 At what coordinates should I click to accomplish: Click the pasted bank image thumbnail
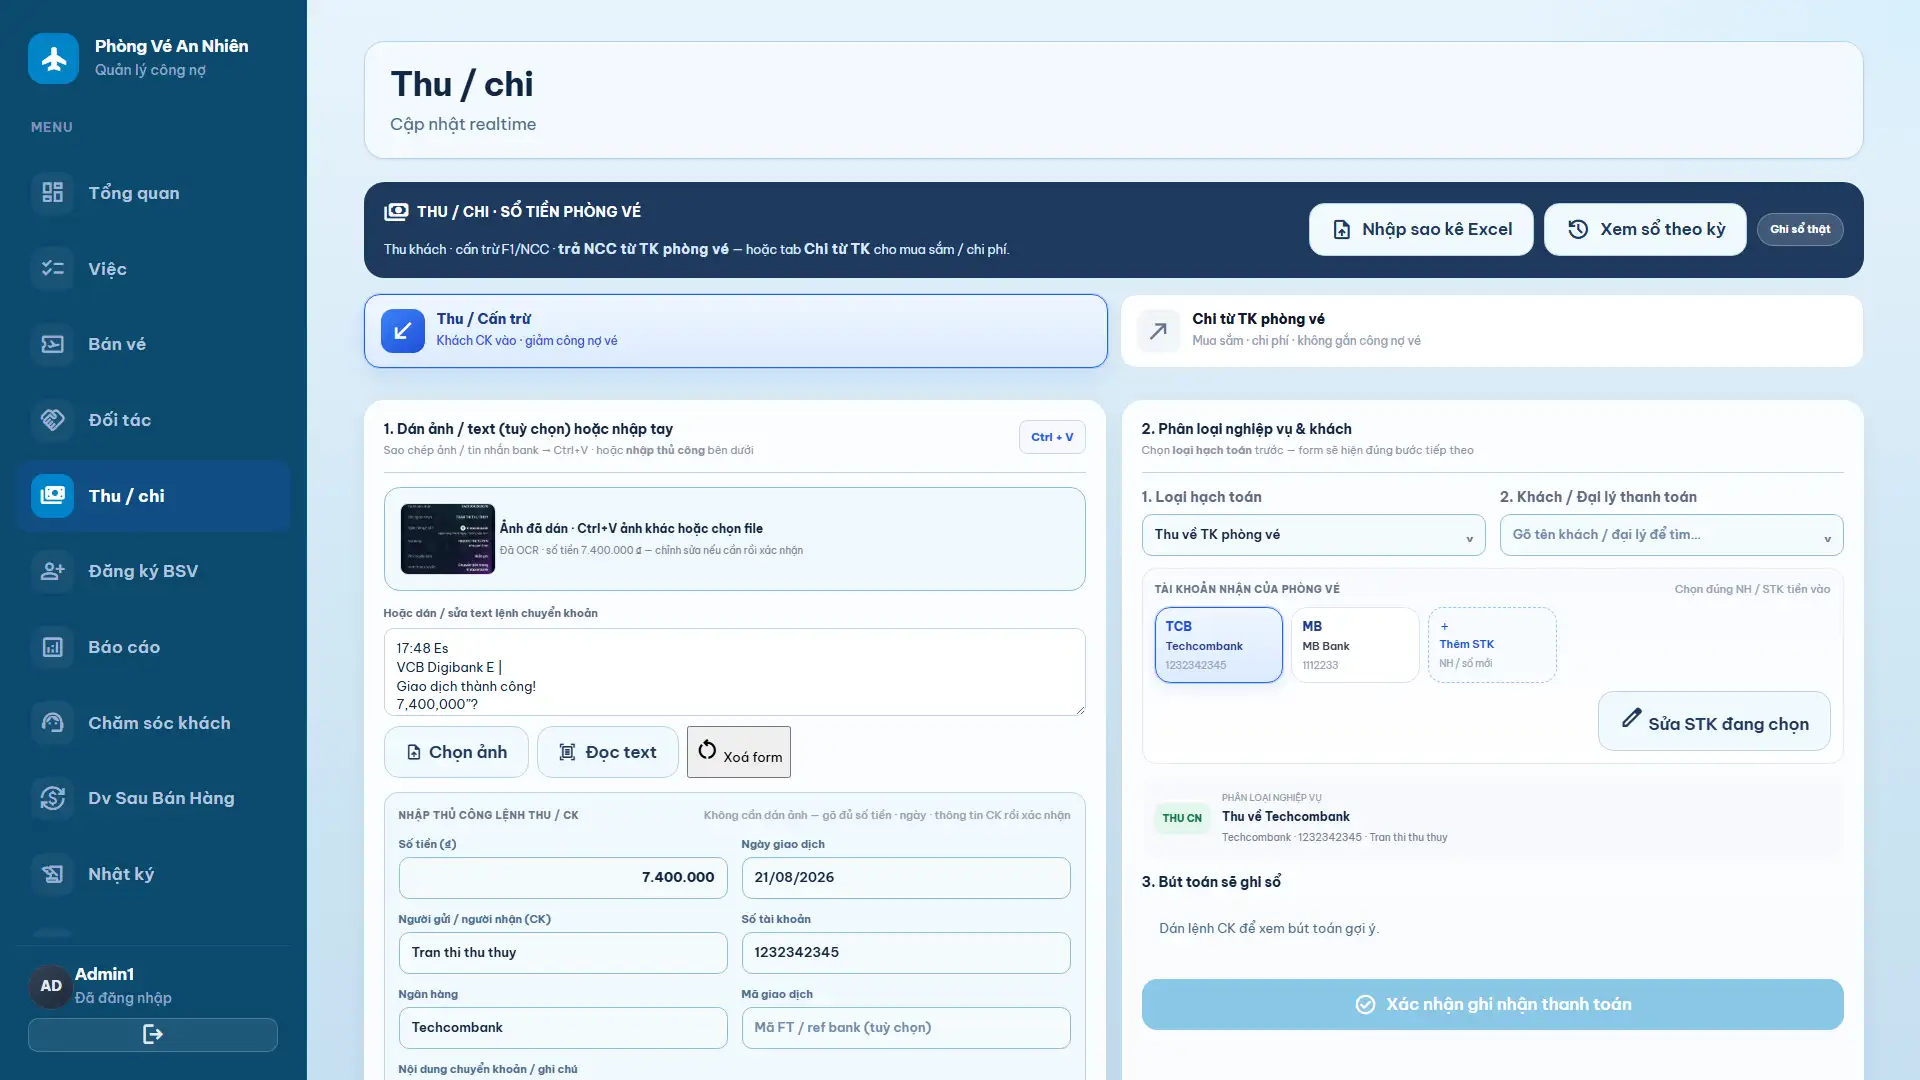tap(447, 539)
